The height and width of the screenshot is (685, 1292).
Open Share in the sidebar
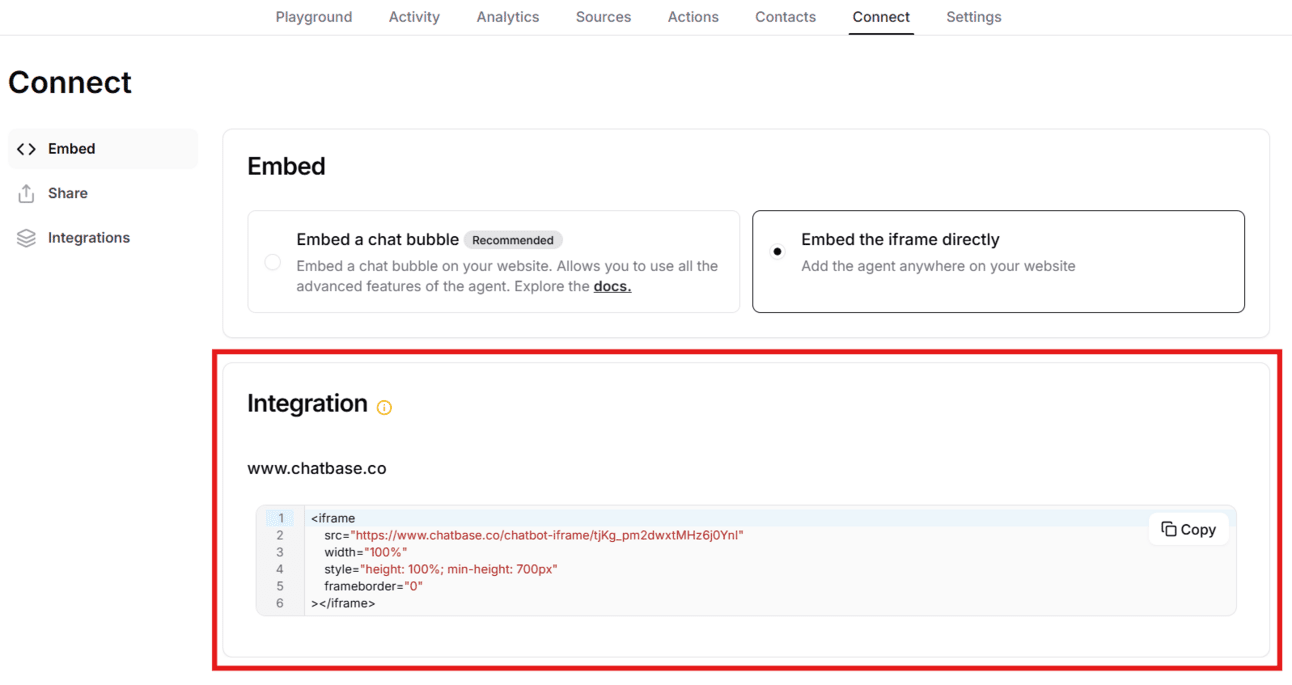coord(103,194)
